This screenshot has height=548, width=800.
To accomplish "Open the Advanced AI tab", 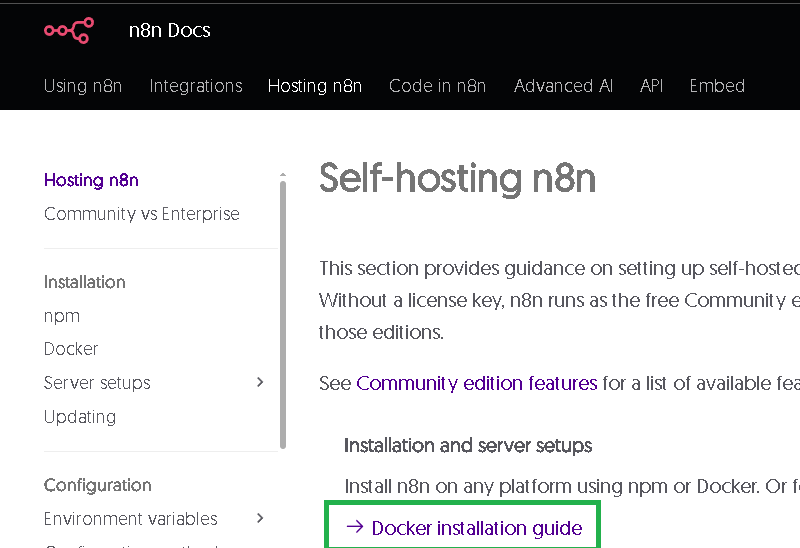I will coord(563,86).
